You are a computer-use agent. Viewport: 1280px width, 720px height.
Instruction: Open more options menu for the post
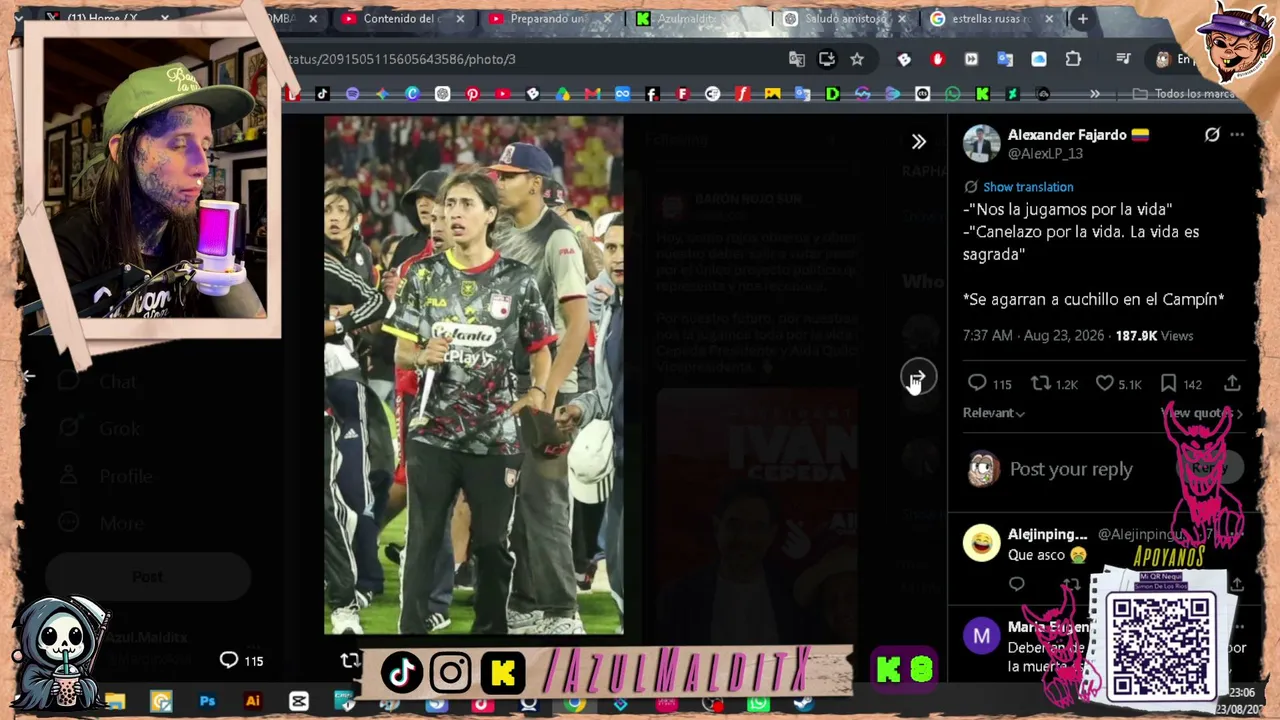coord(1237,135)
